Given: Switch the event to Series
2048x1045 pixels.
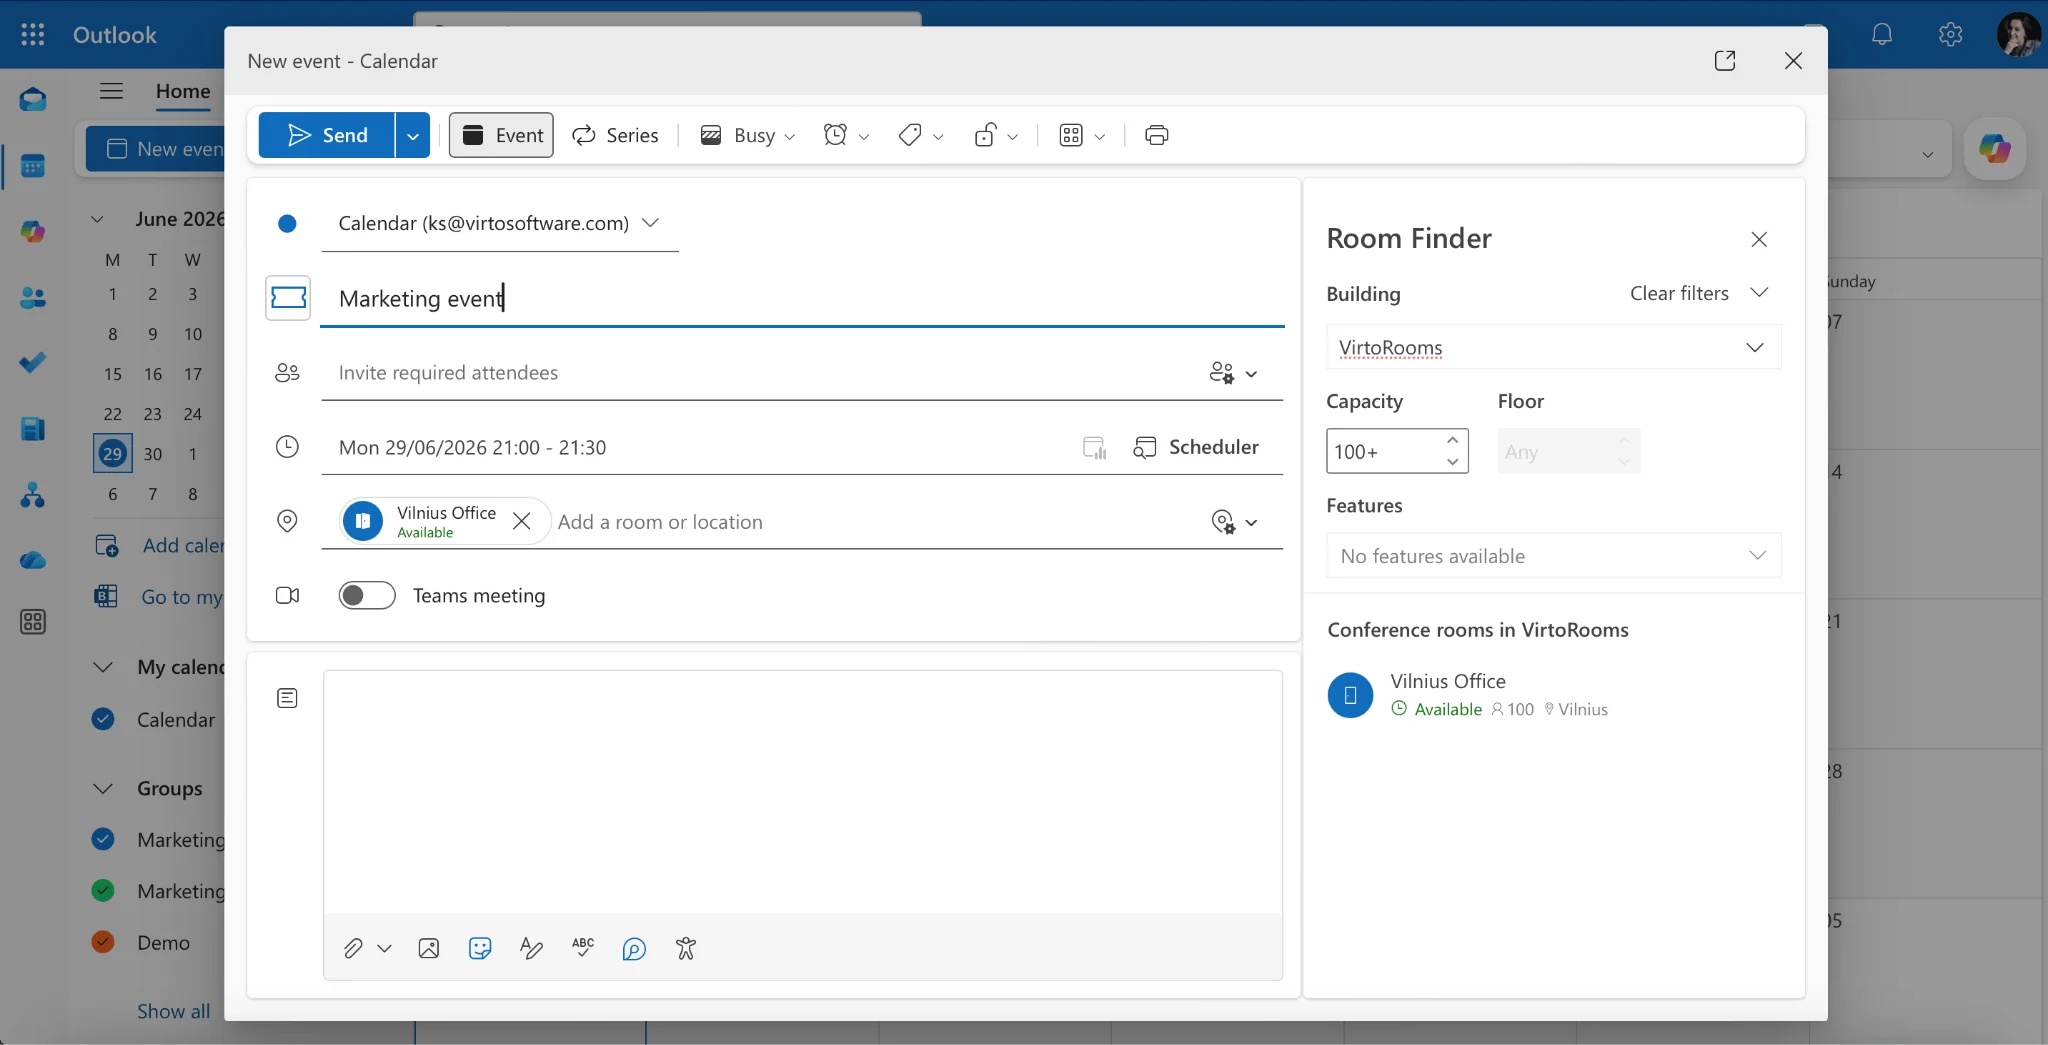Looking at the screenshot, I should pyautogui.click(x=615, y=135).
